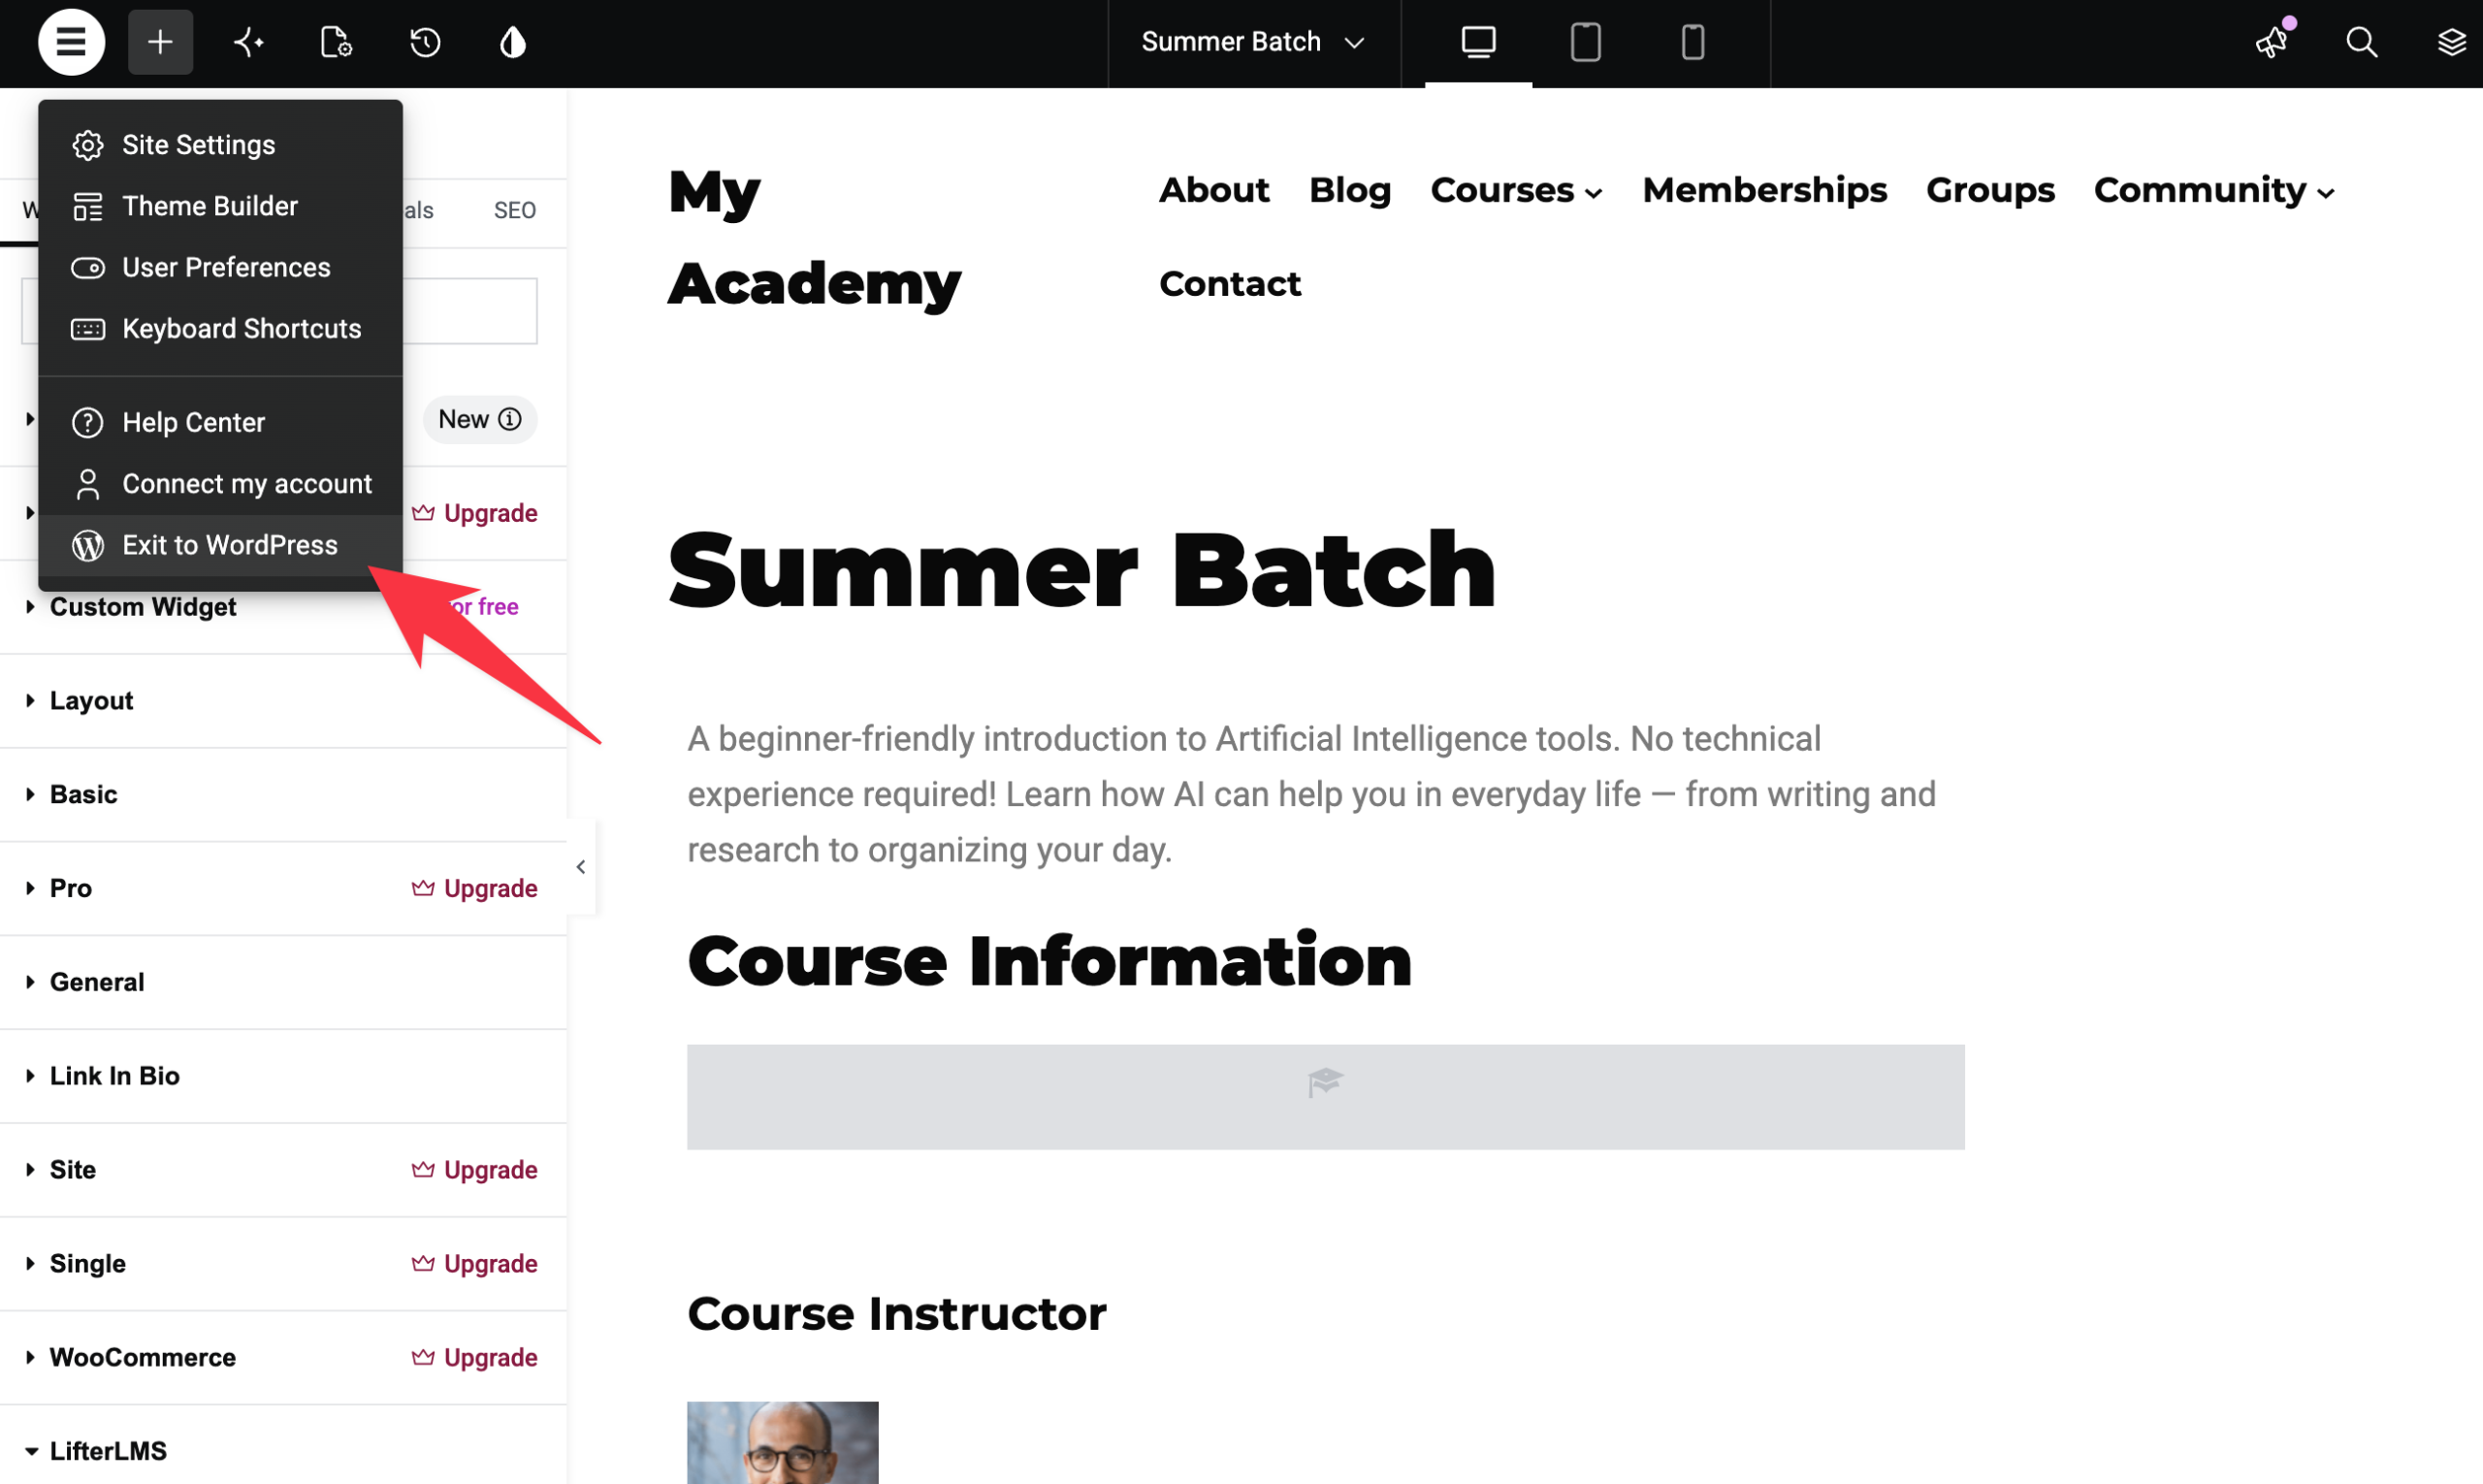Switch to the SEO tab
The width and height of the screenshot is (2483, 1484).
[x=515, y=210]
